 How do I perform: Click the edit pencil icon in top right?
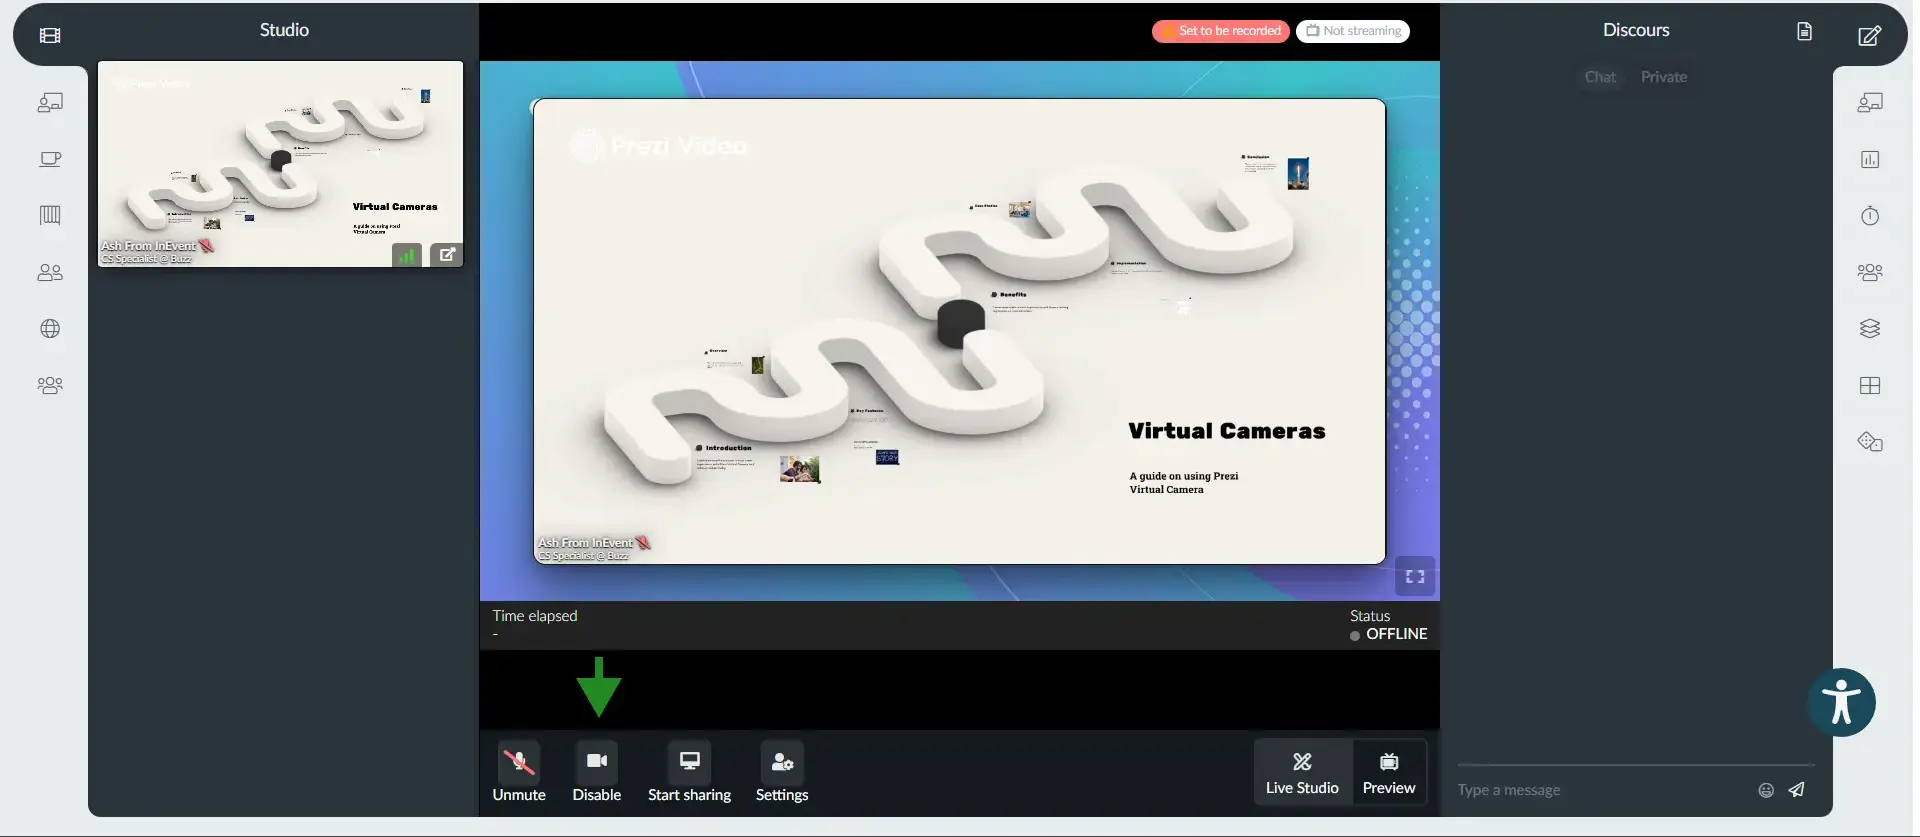[1869, 36]
